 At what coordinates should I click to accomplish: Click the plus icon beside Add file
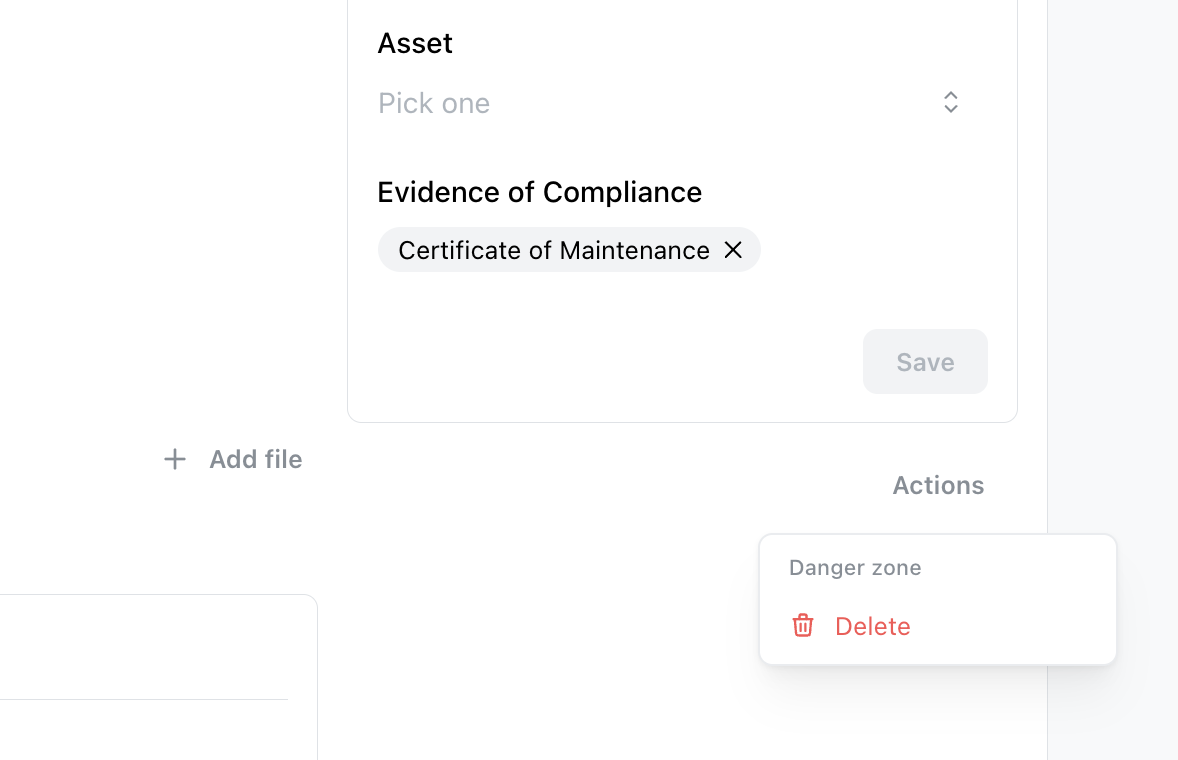(x=175, y=459)
